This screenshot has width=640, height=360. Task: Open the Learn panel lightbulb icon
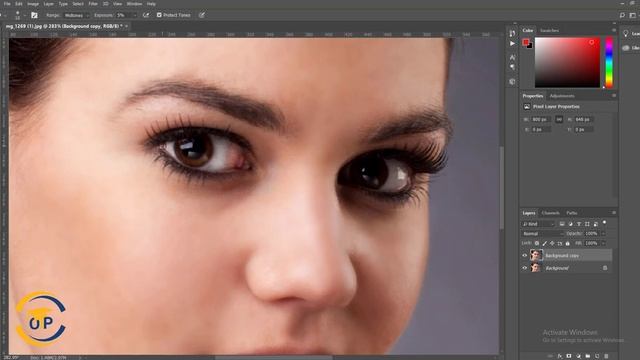click(x=626, y=33)
